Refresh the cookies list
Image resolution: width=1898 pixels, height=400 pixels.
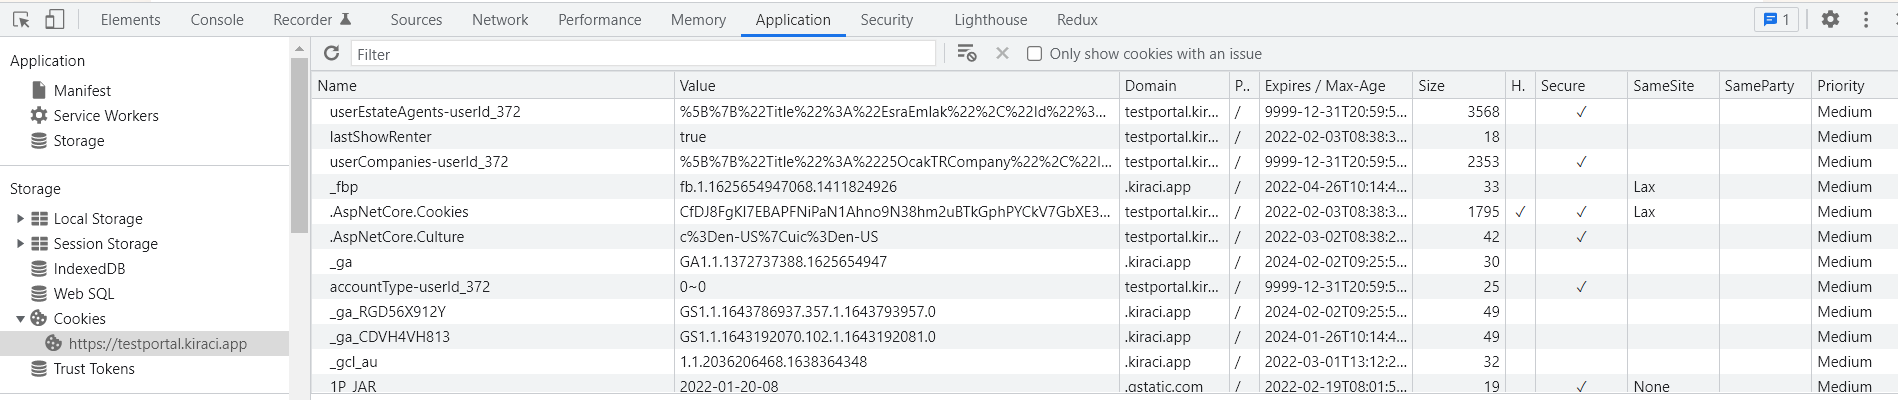332,54
